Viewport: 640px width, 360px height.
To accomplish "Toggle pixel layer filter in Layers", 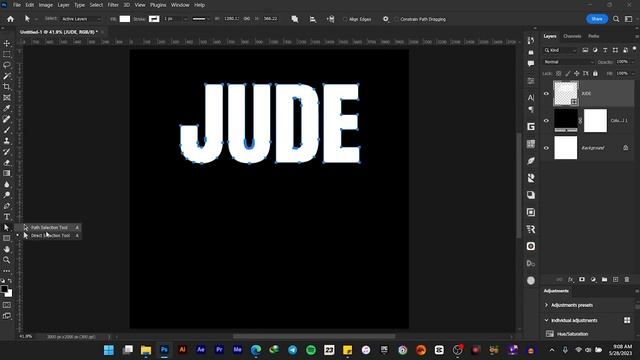I will point(585,50).
